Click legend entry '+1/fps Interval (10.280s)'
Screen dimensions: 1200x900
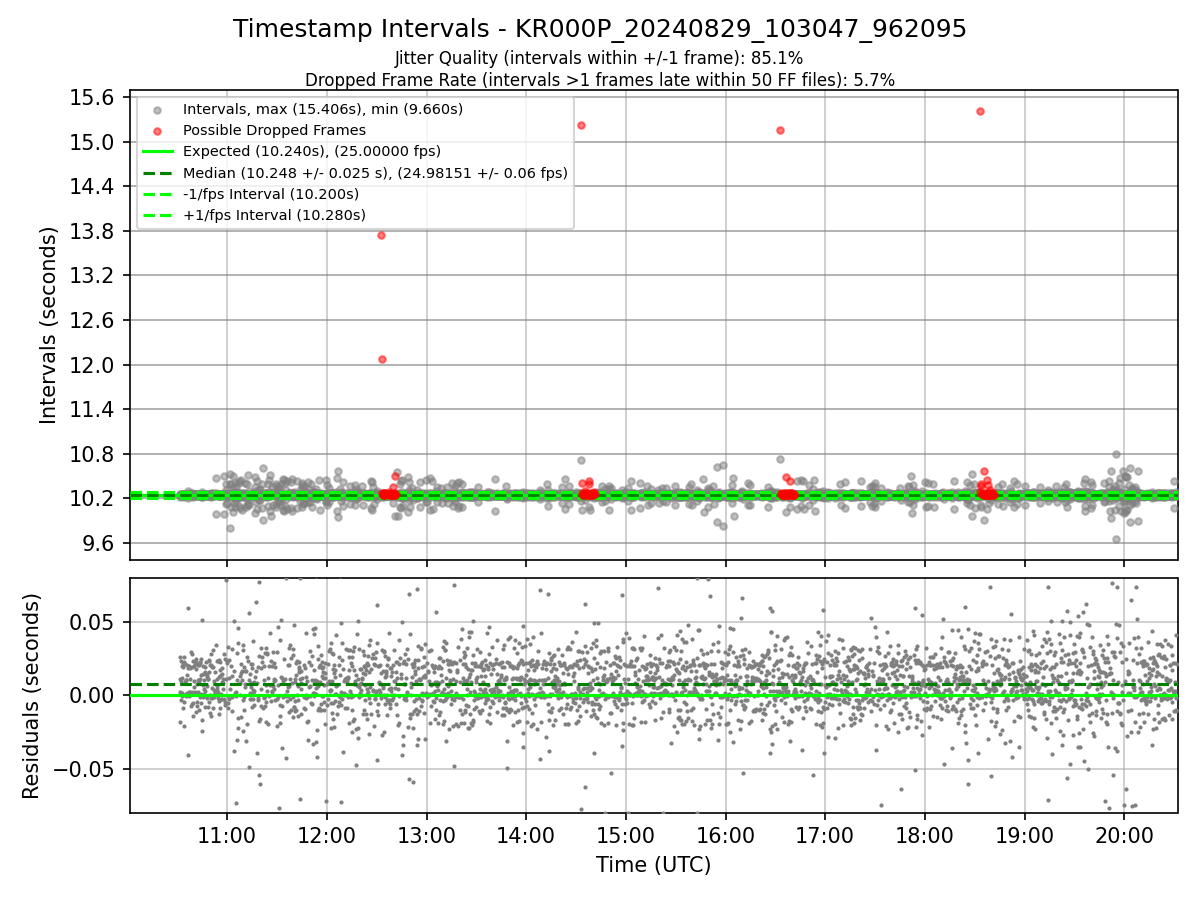[274, 215]
